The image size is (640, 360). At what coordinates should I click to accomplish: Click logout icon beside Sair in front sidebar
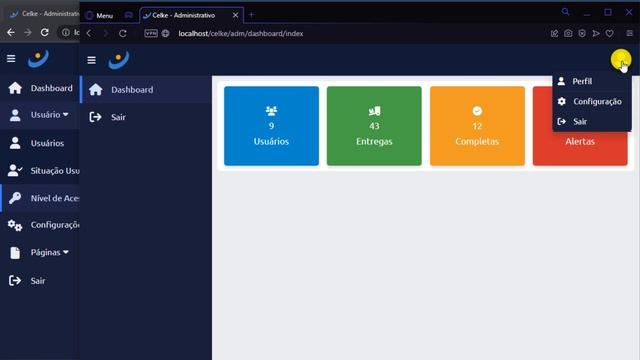[96, 117]
